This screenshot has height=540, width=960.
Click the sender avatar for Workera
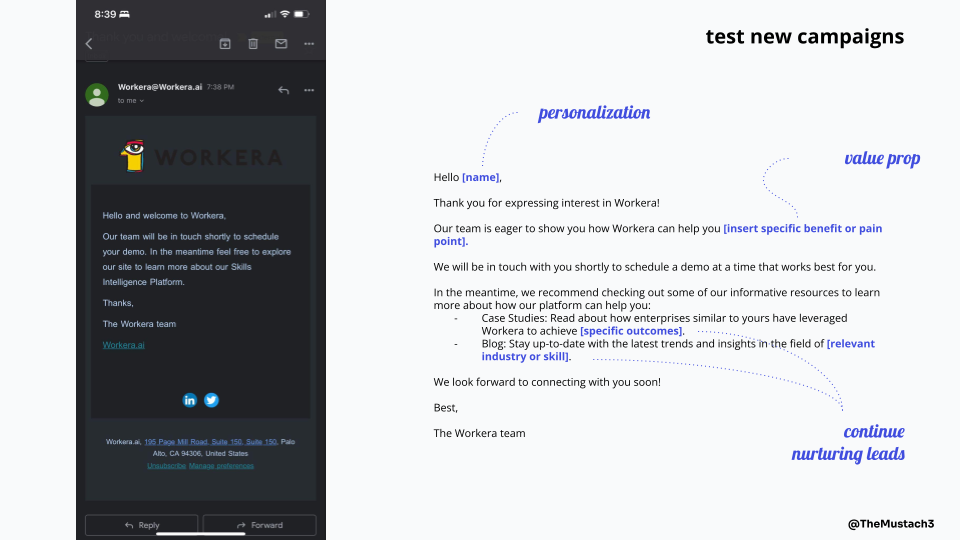pyautogui.click(x=97, y=94)
